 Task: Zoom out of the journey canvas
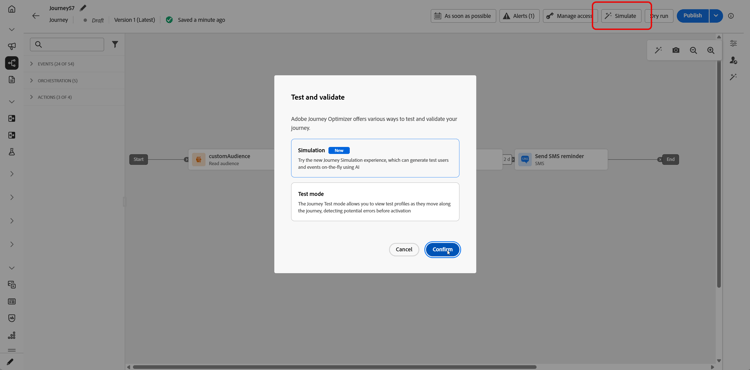click(693, 50)
